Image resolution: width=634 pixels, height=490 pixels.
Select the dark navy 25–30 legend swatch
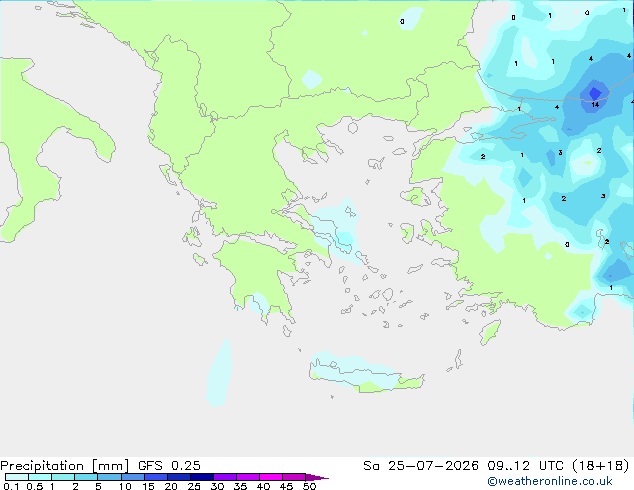202,477
